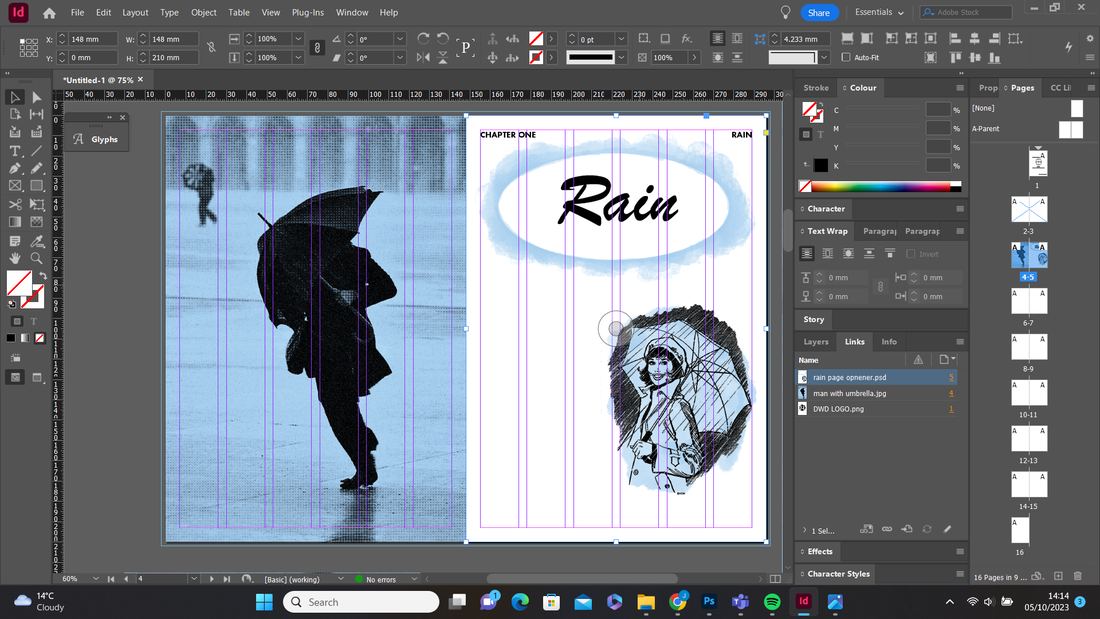Viewport: 1100px width, 619px height.
Task: Enable Jump object text wrap
Action: coord(869,254)
